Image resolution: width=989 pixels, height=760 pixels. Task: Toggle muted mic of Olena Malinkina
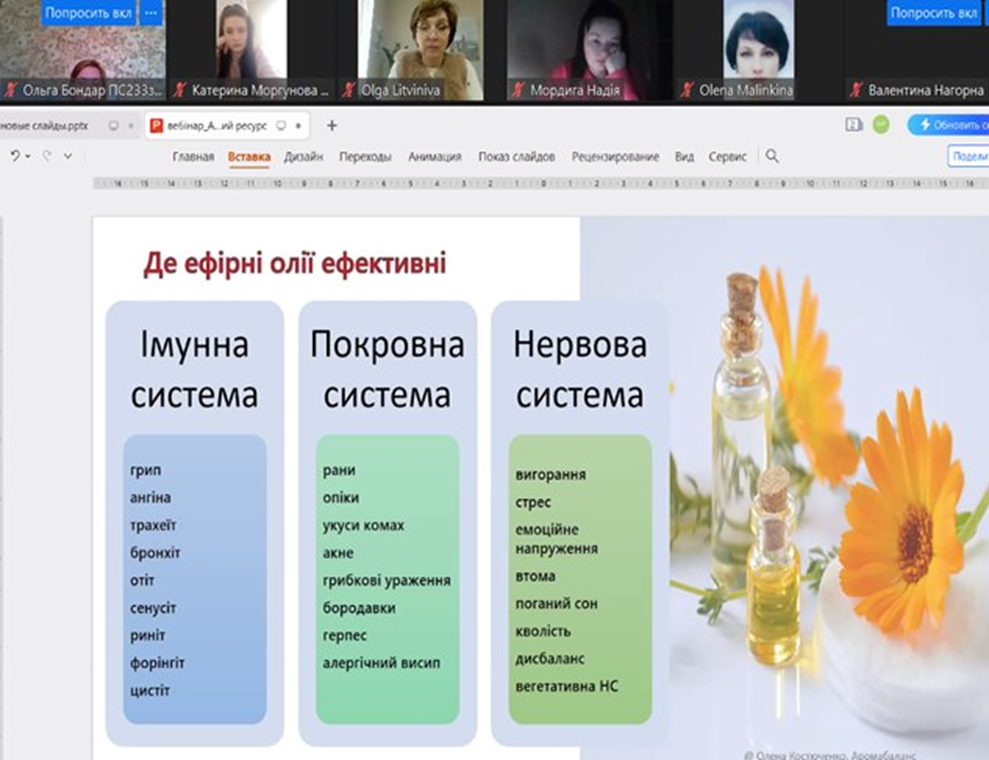coord(685,90)
